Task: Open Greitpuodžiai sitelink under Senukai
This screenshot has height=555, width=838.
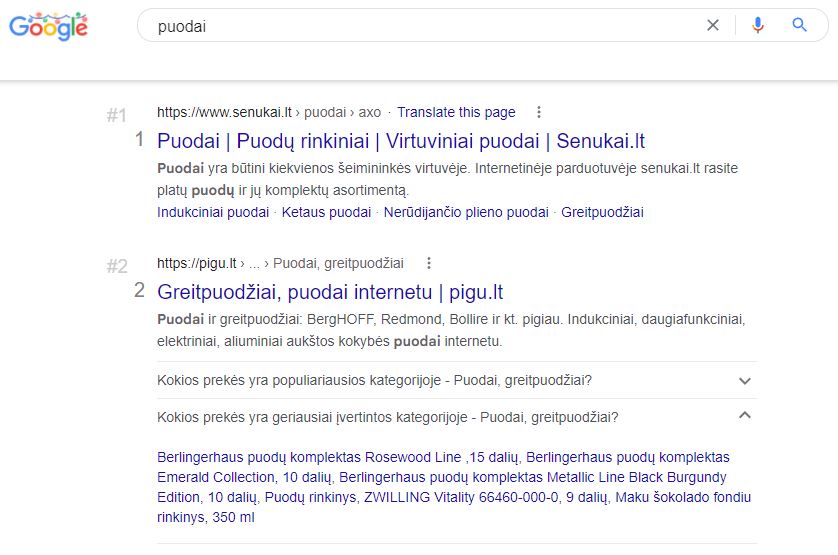Action: click(x=602, y=212)
